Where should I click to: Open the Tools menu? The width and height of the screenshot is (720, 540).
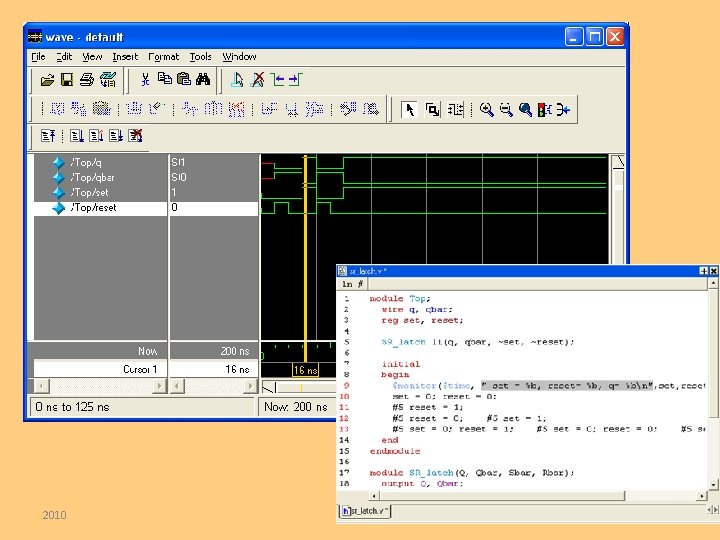coord(200,57)
